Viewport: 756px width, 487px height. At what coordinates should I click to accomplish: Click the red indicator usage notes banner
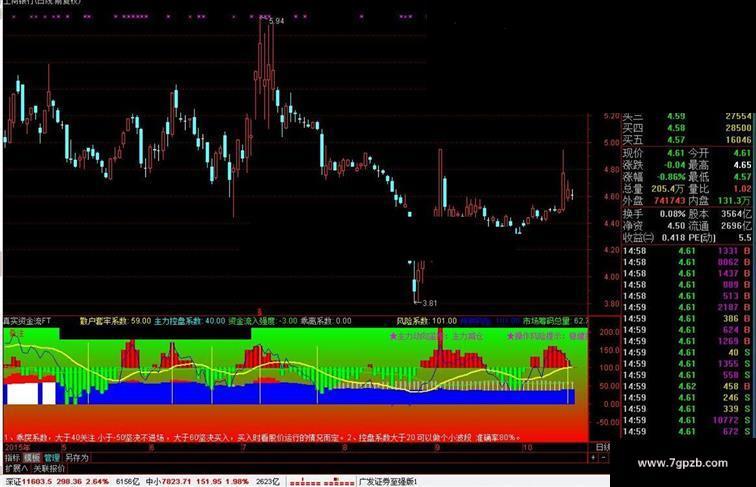(263, 437)
